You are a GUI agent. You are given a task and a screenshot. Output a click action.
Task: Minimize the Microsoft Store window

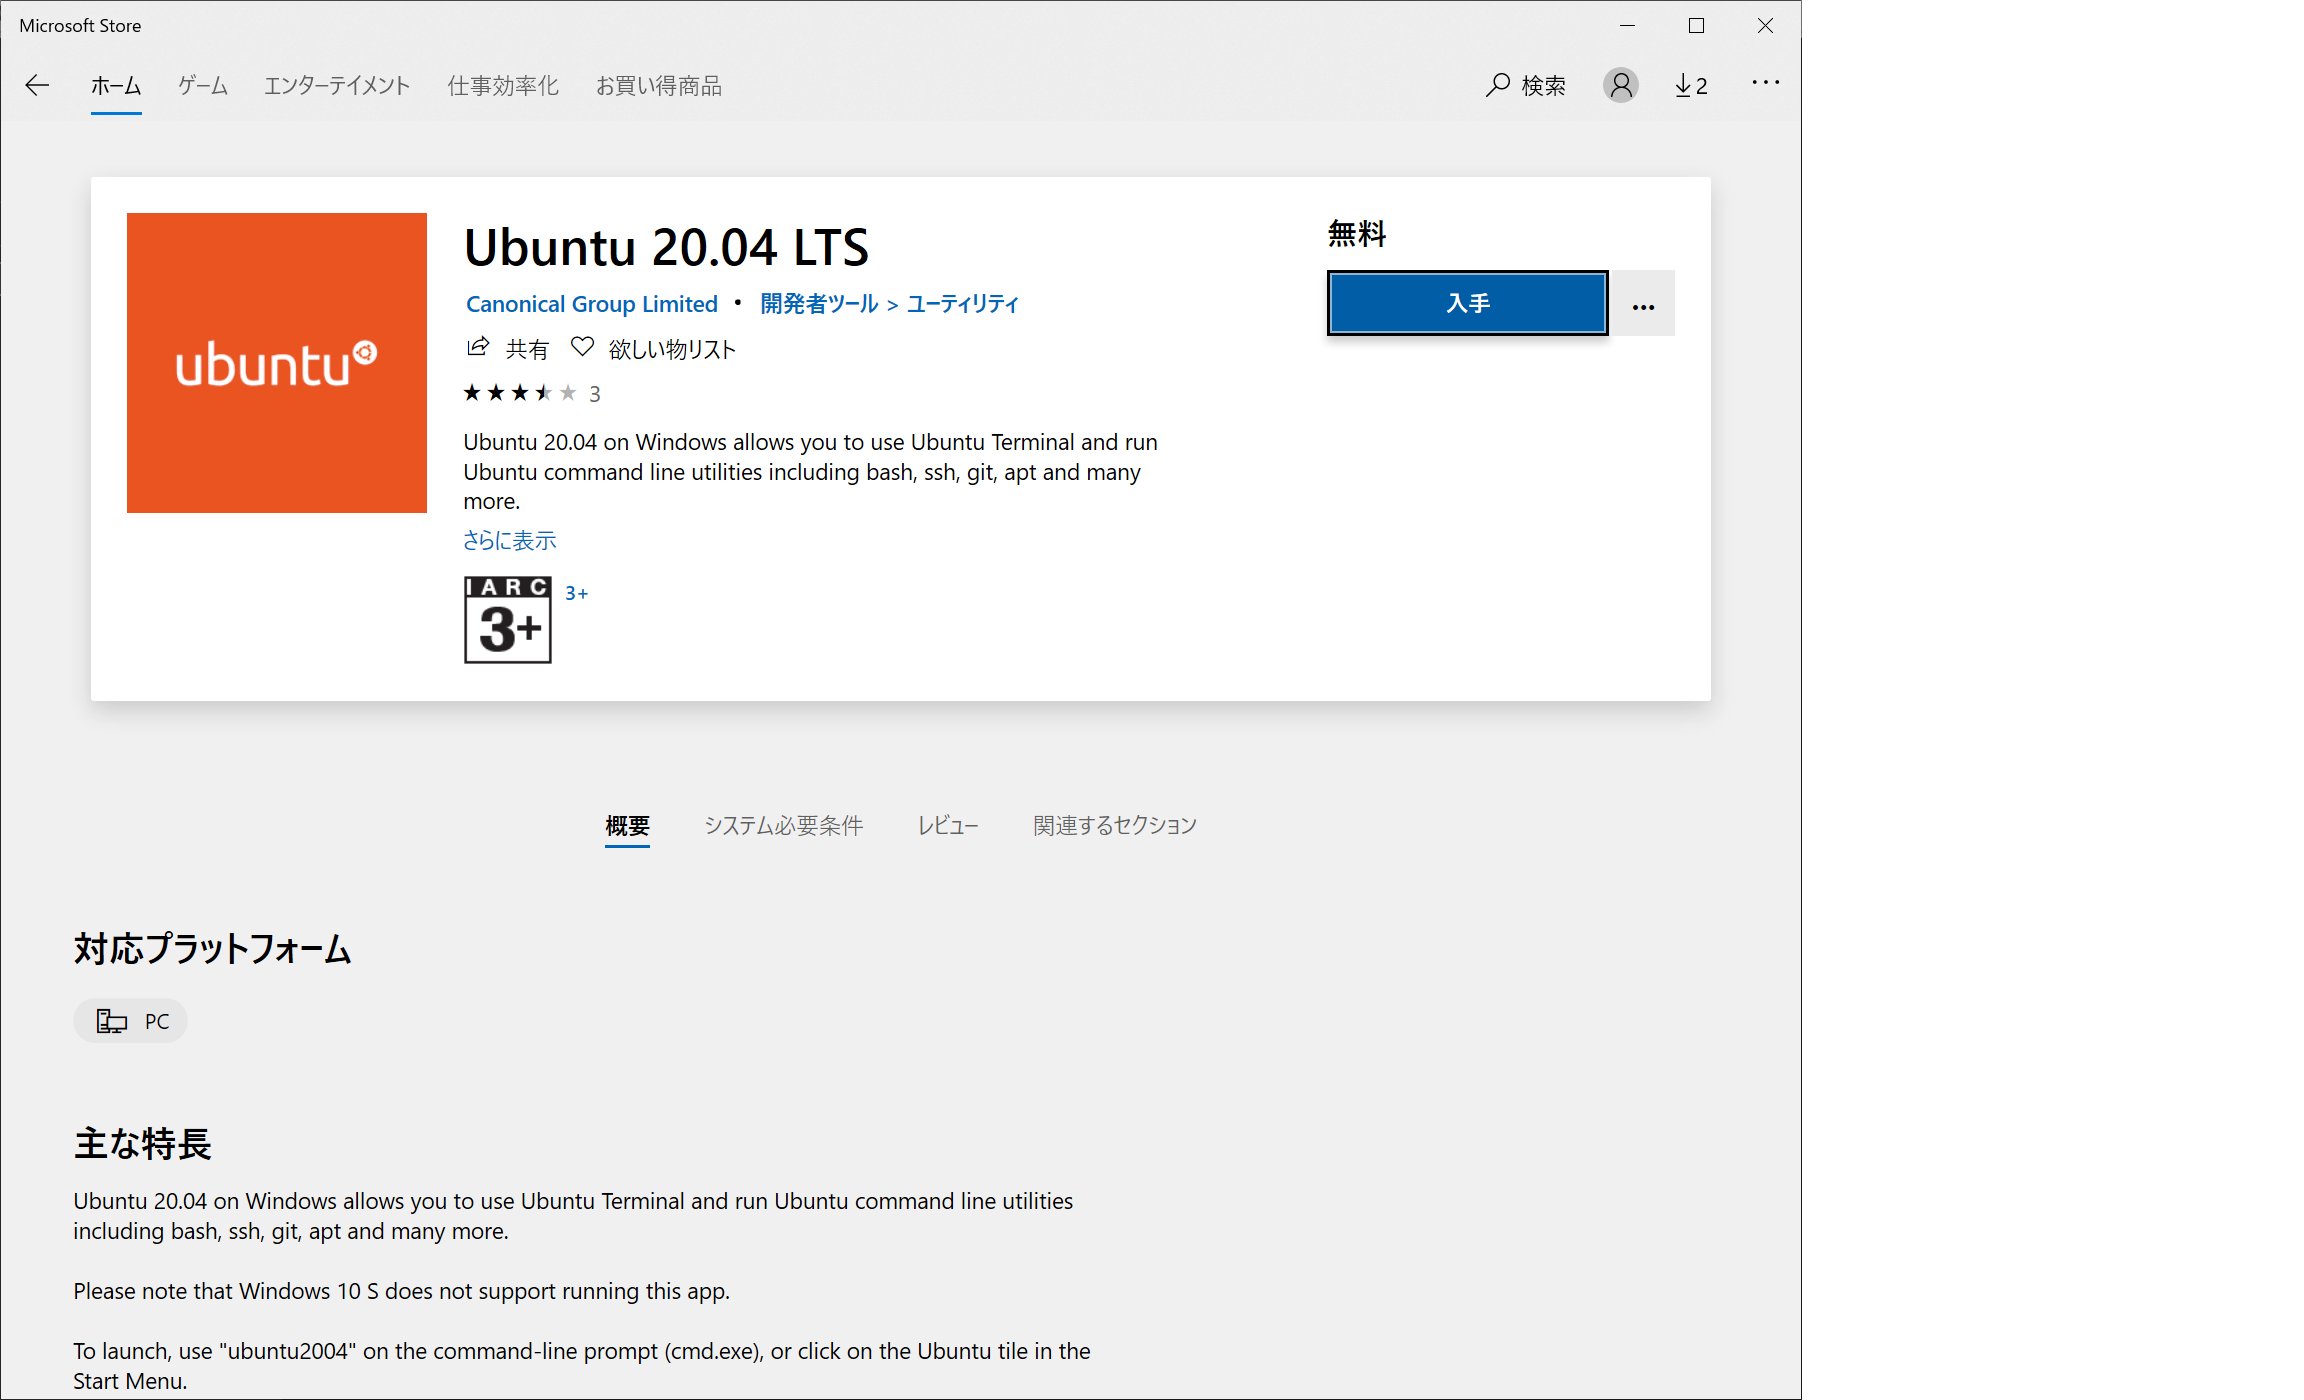click(1627, 26)
